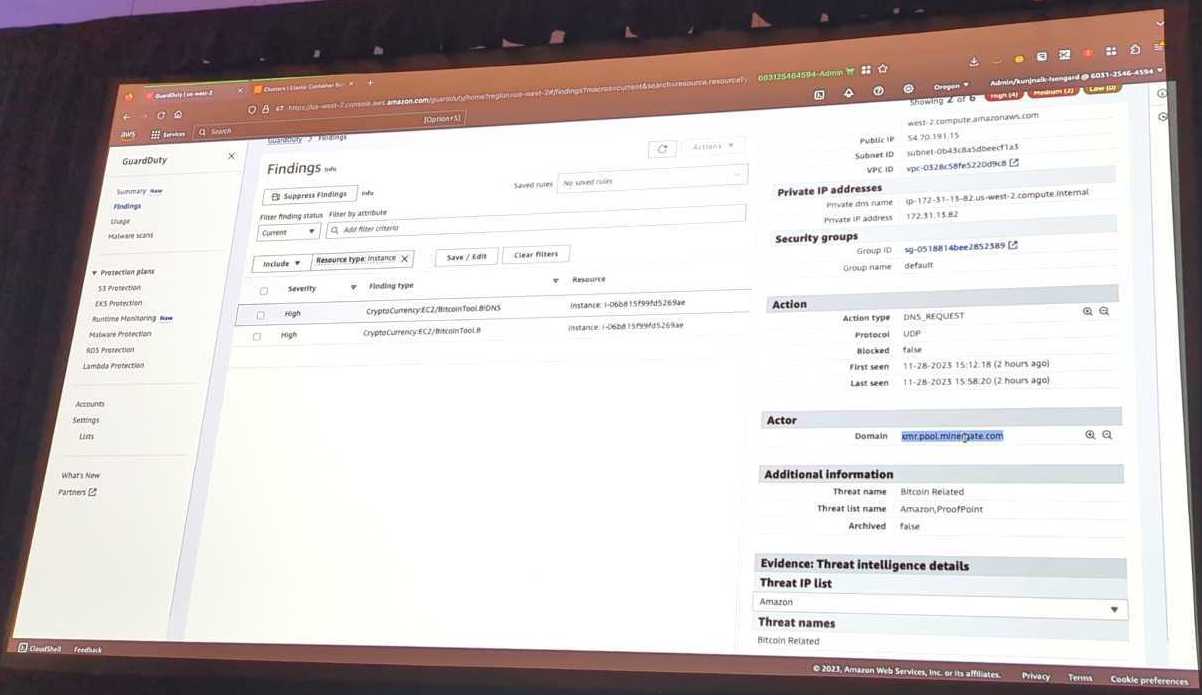The height and width of the screenshot is (695, 1202).
Task: Open RDS Protection page
Action: 110,350
